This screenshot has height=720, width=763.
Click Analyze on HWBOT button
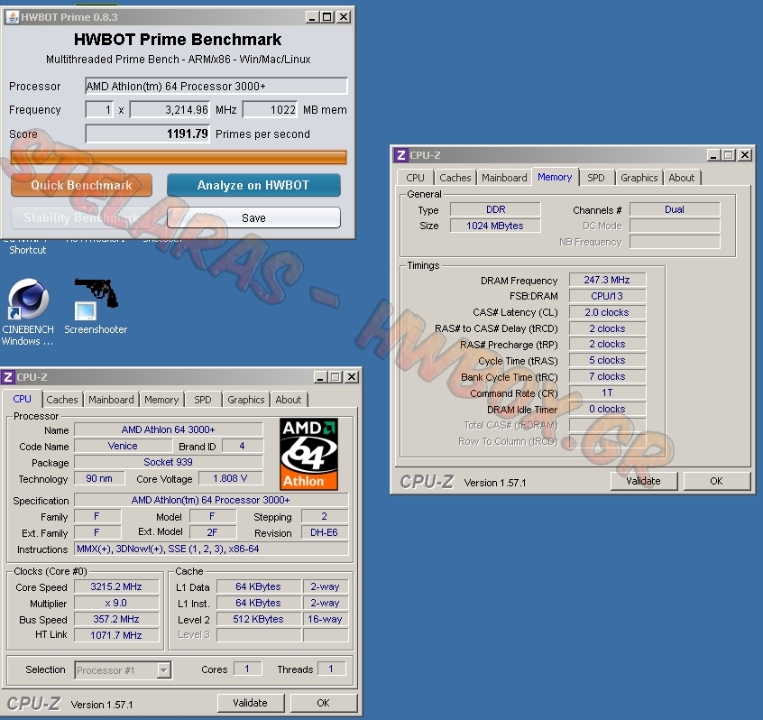click(x=254, y=185)
